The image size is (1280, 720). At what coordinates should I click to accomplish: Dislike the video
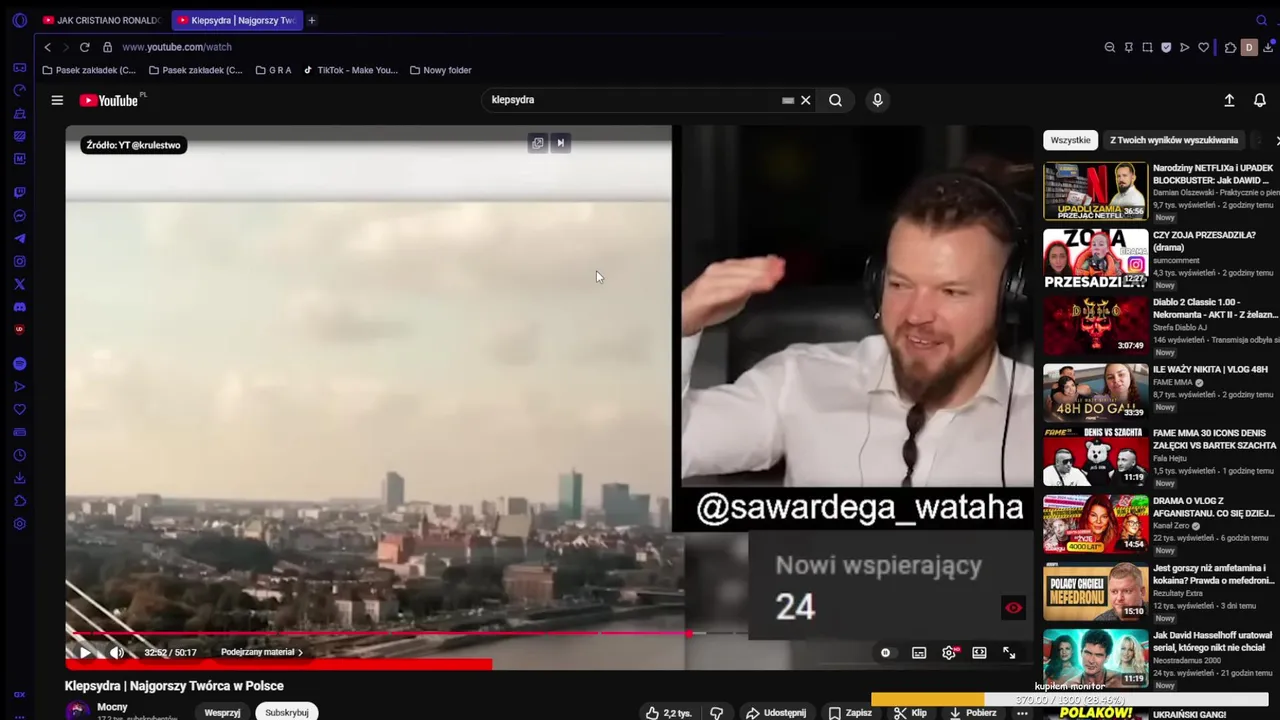tap(716, 713)
